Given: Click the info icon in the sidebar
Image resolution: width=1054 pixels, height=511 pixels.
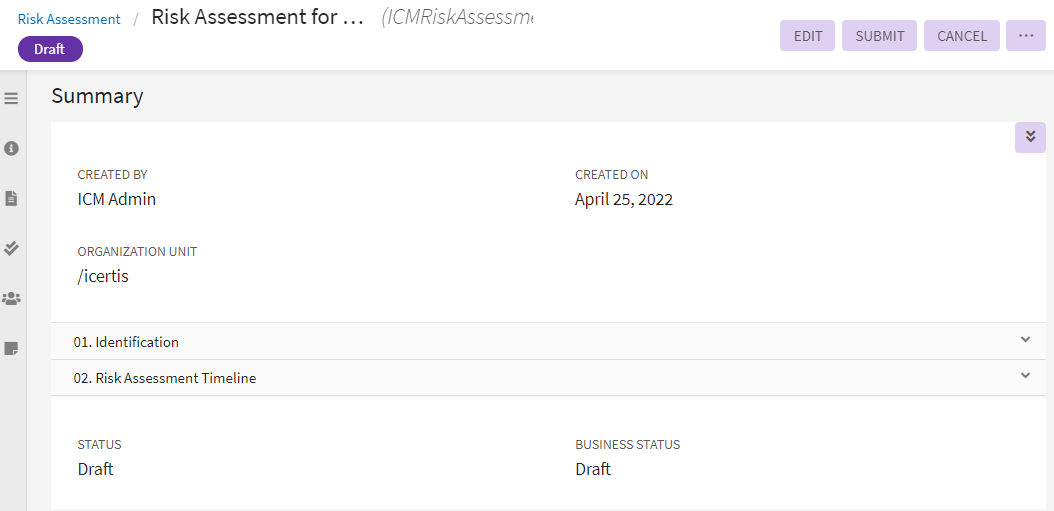Looking at the screenshot, I should [x=12, y=148].
